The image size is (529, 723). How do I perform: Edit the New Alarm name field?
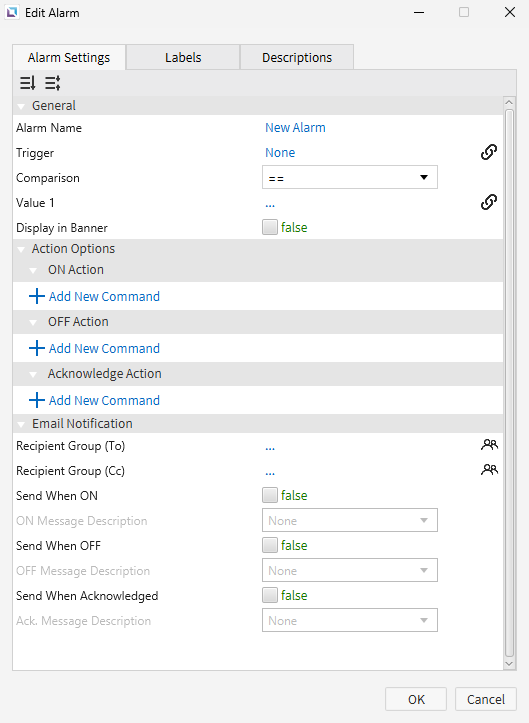[x=295, y=128]
